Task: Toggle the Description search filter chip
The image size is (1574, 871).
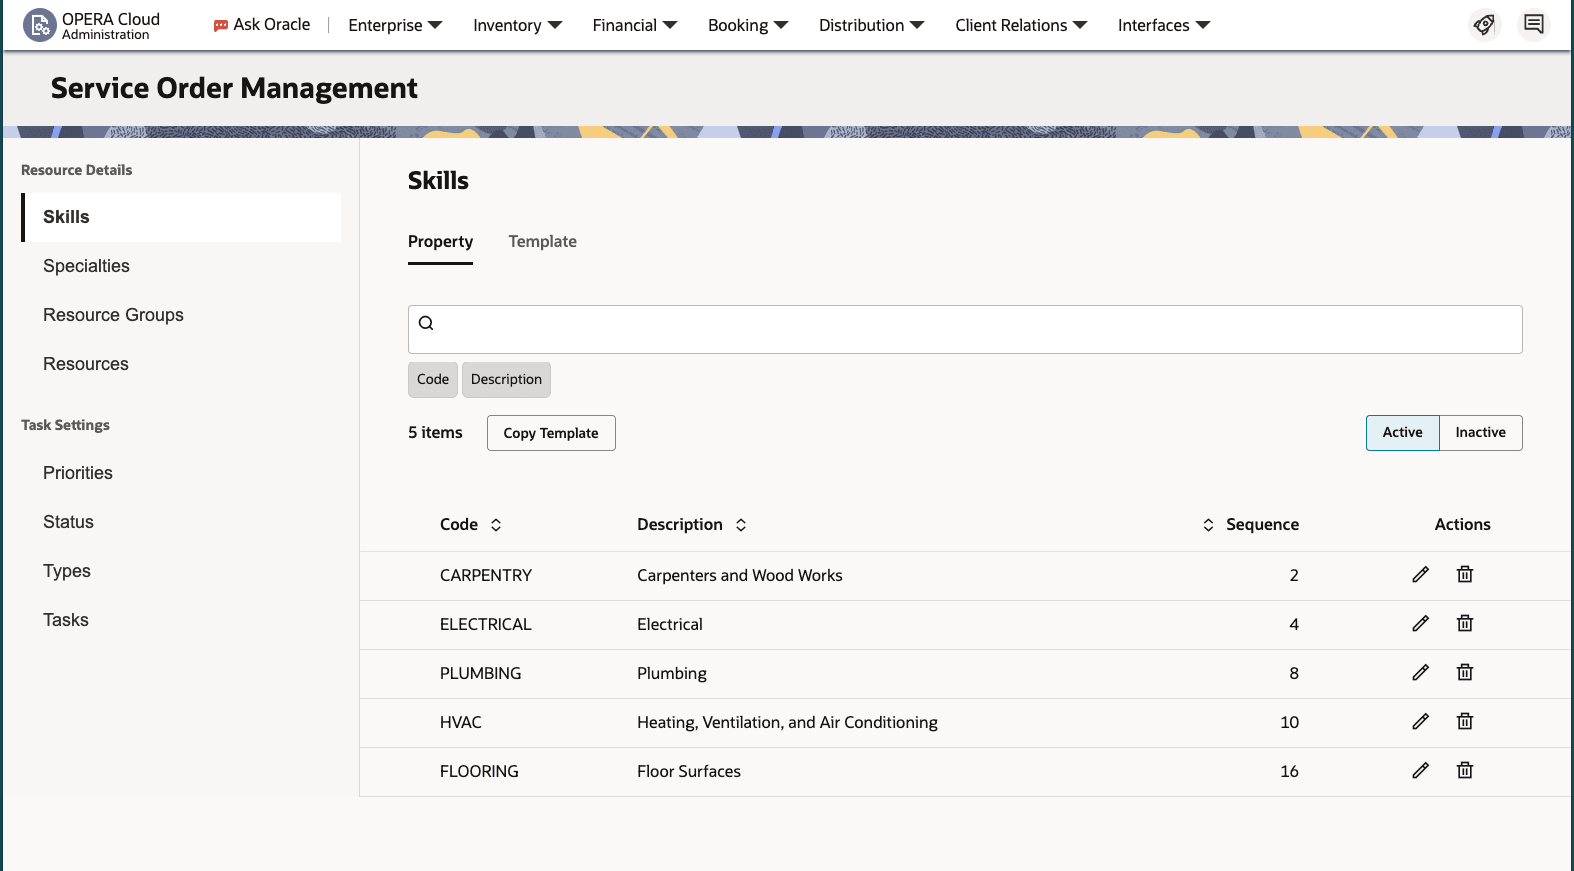Action: pyautogui.click(x=506, y=380)
